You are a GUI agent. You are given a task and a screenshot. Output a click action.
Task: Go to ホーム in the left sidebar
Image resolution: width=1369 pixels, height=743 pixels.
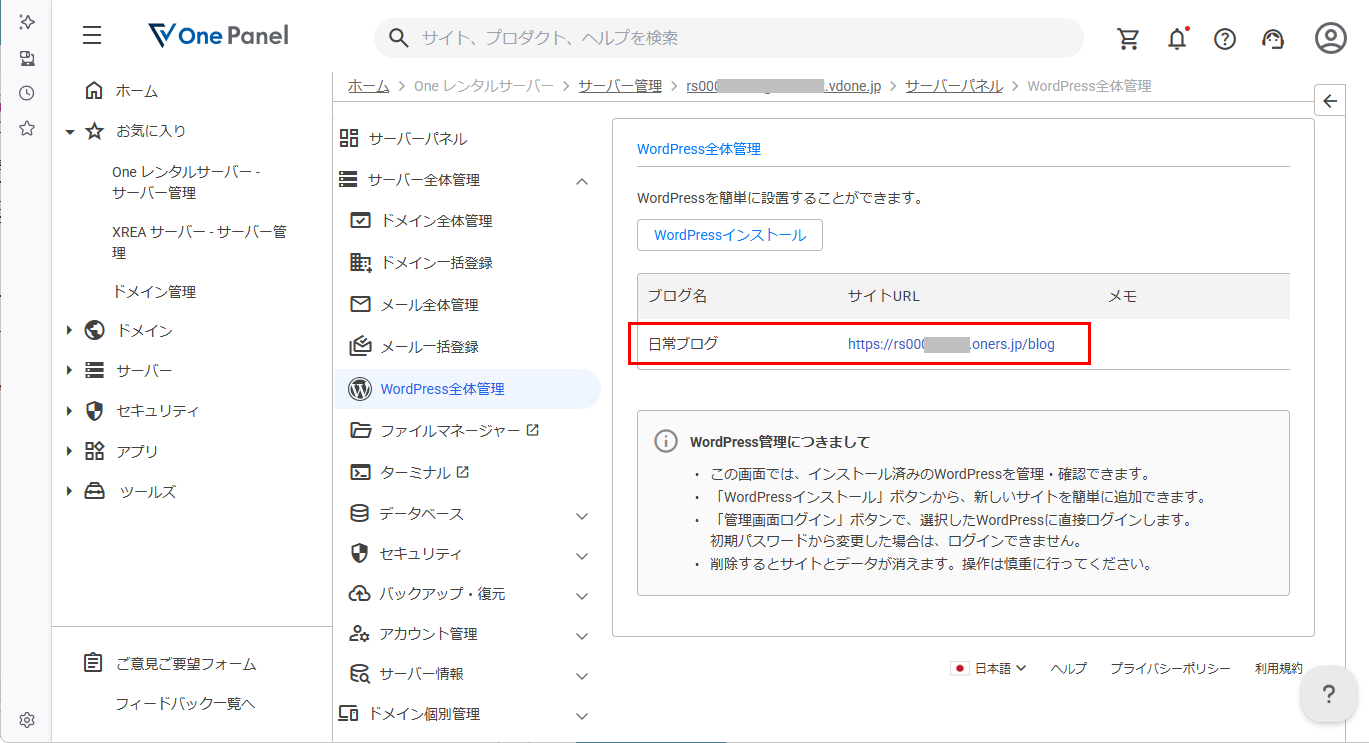(137, 90)
